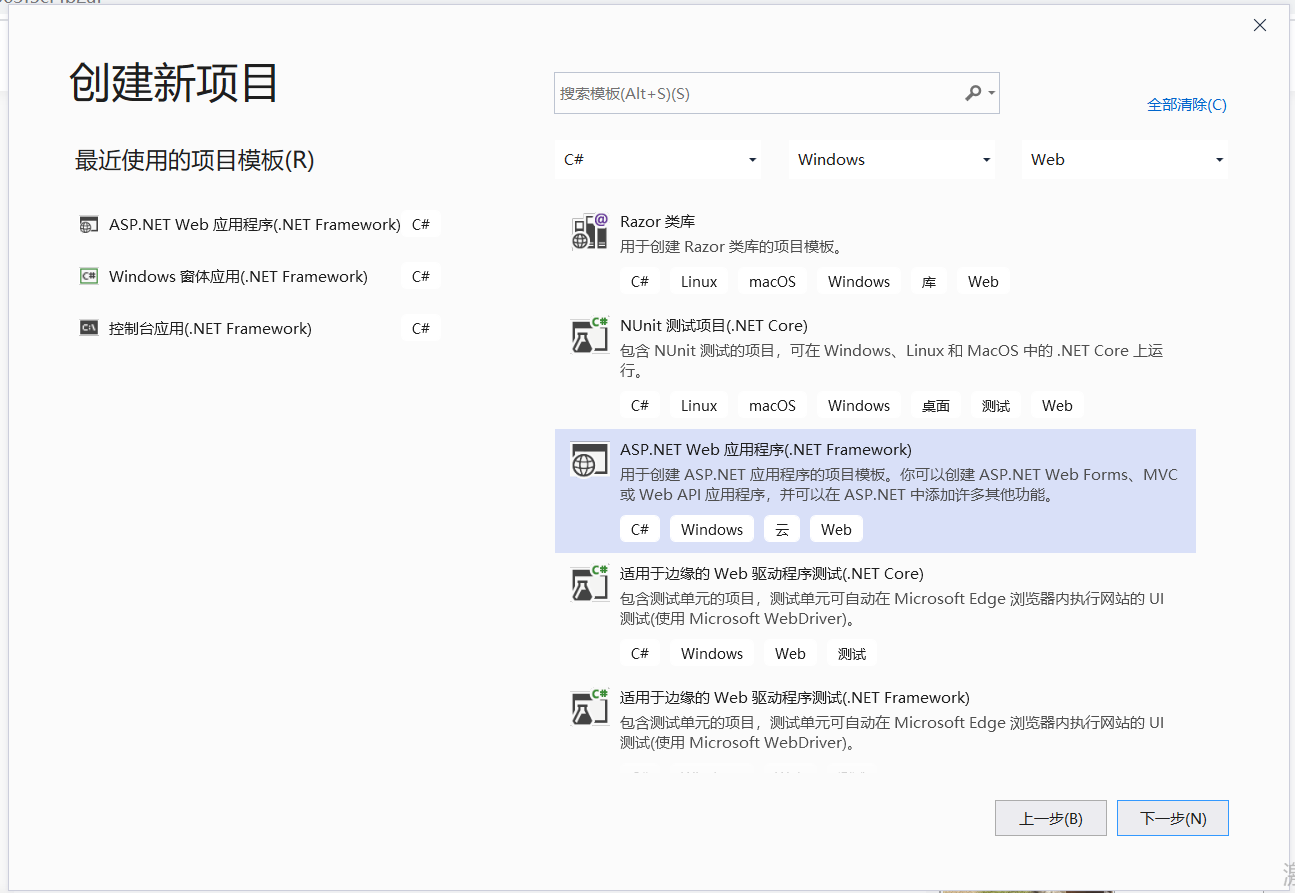Viewport: 1295px width, 893px height.
Task: Click the ASP.NET Web 应用程序 globe icon
Action: click(x=589, y=460)
